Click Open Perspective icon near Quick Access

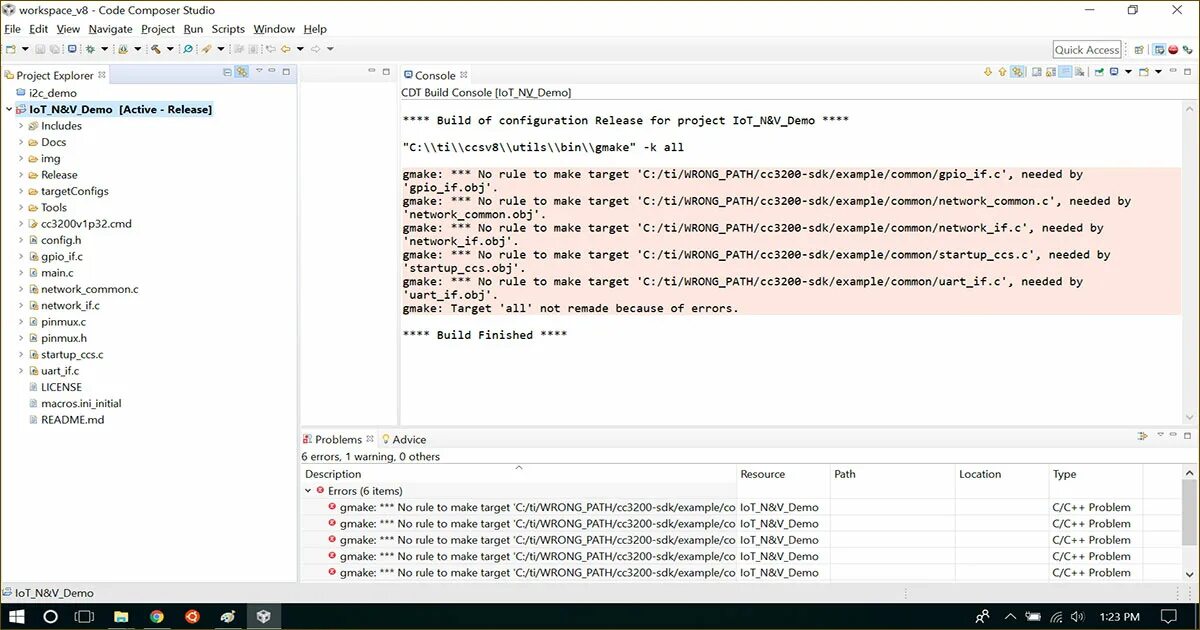coord(1139,49)
